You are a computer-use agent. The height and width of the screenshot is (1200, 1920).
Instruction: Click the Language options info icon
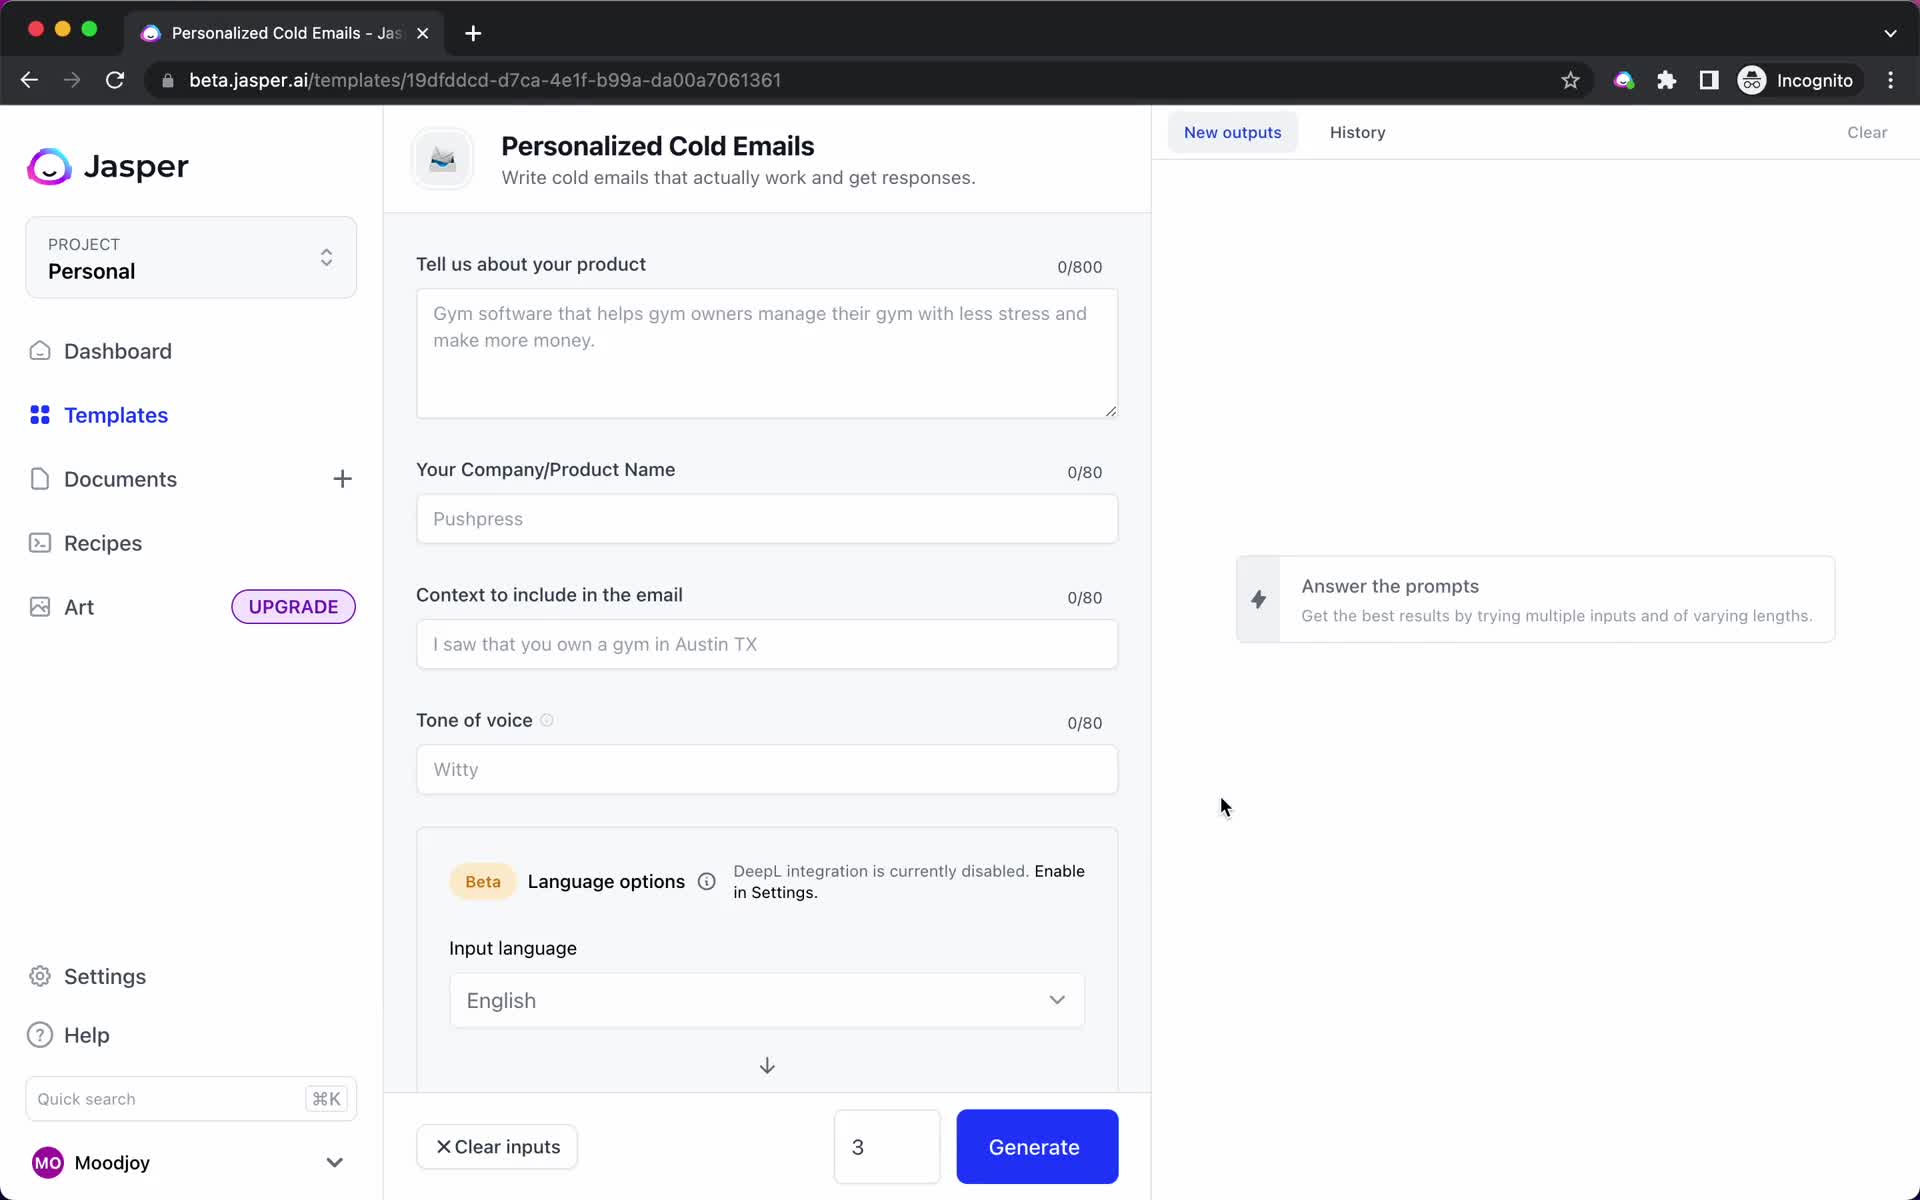click(706, 882)
